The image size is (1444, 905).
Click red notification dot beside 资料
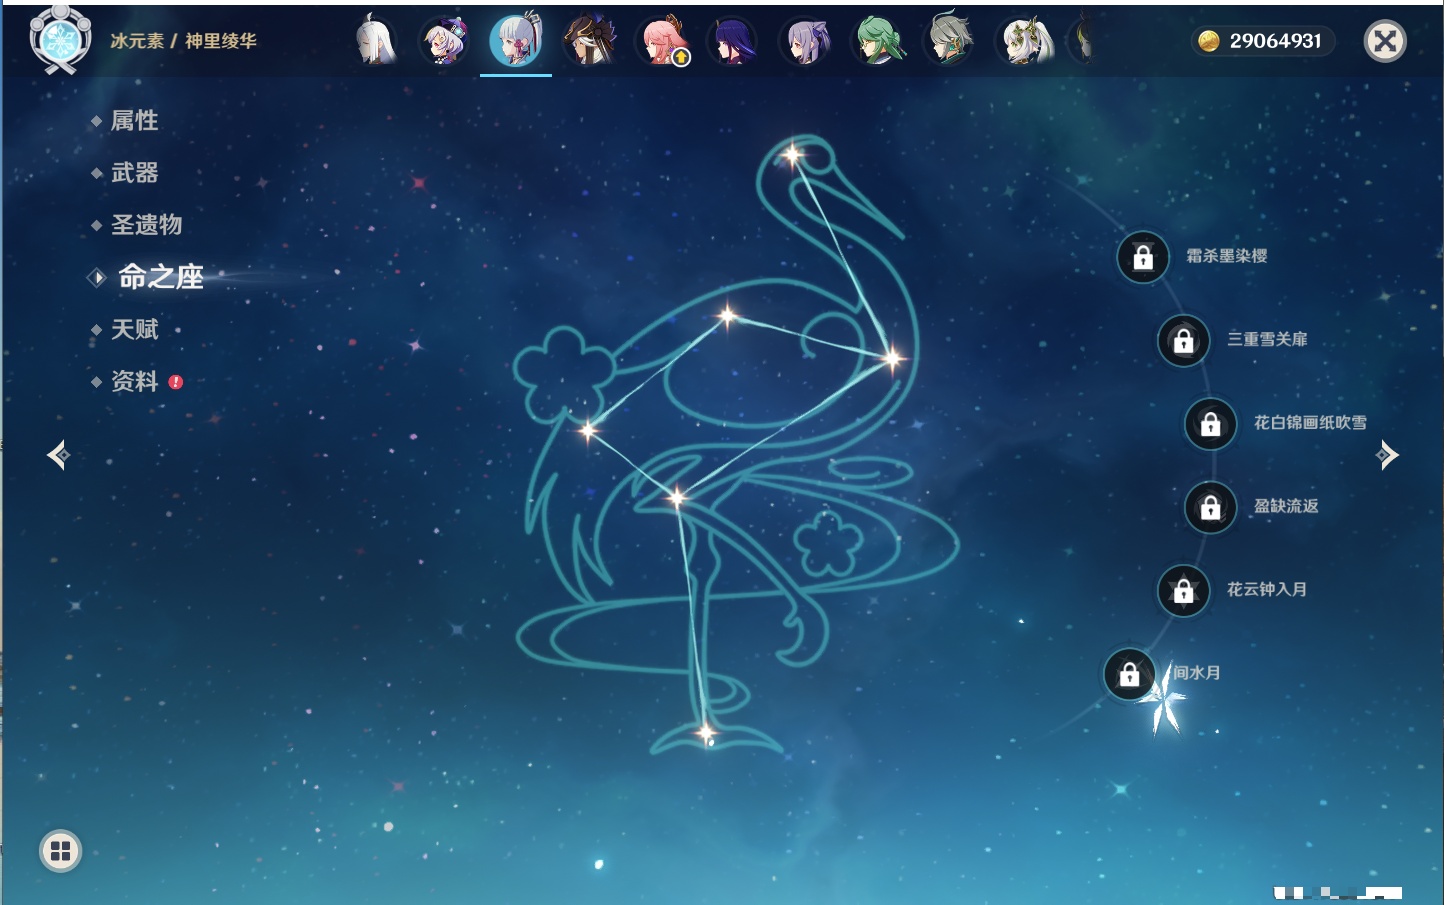[176, 382]
